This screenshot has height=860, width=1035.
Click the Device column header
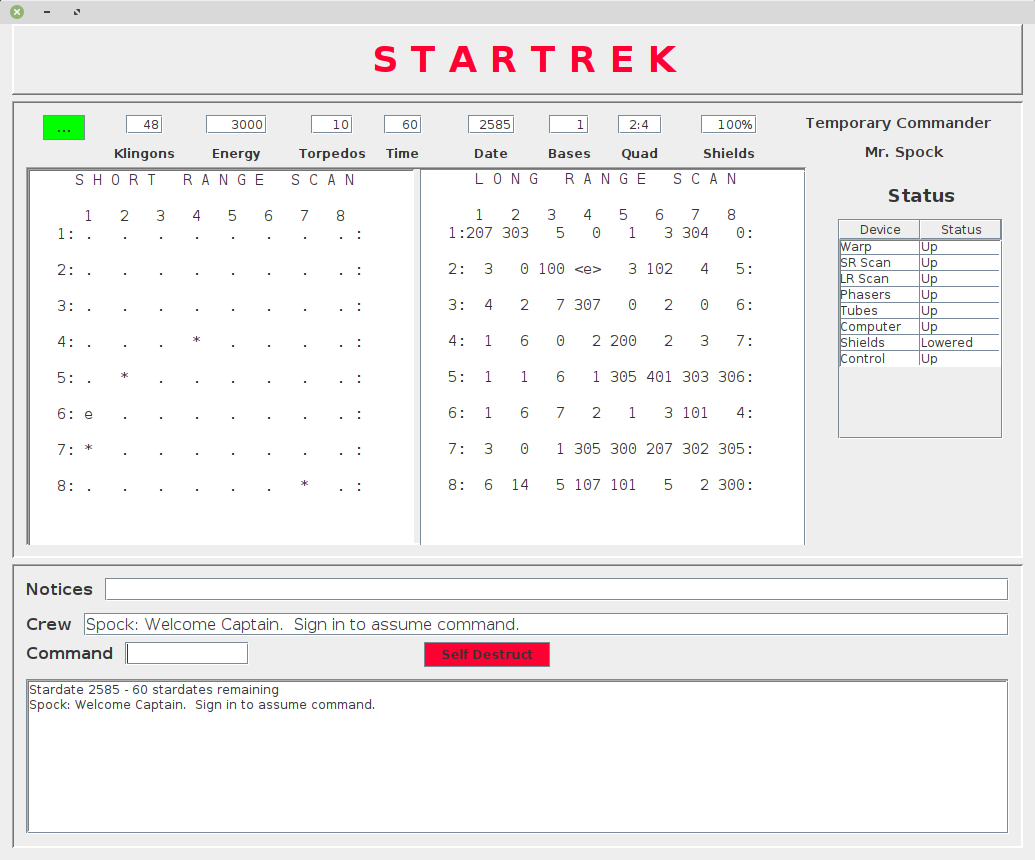click(x=879, y=229)
